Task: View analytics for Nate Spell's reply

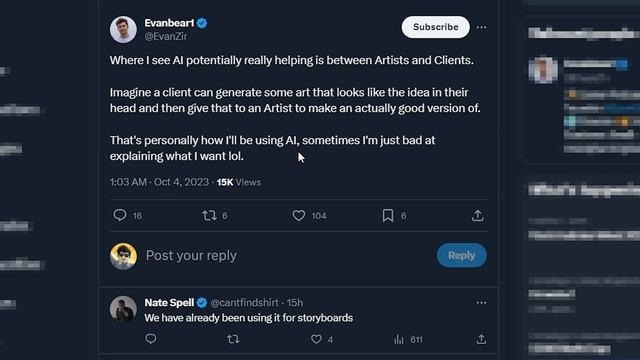Action: [399, 339]
